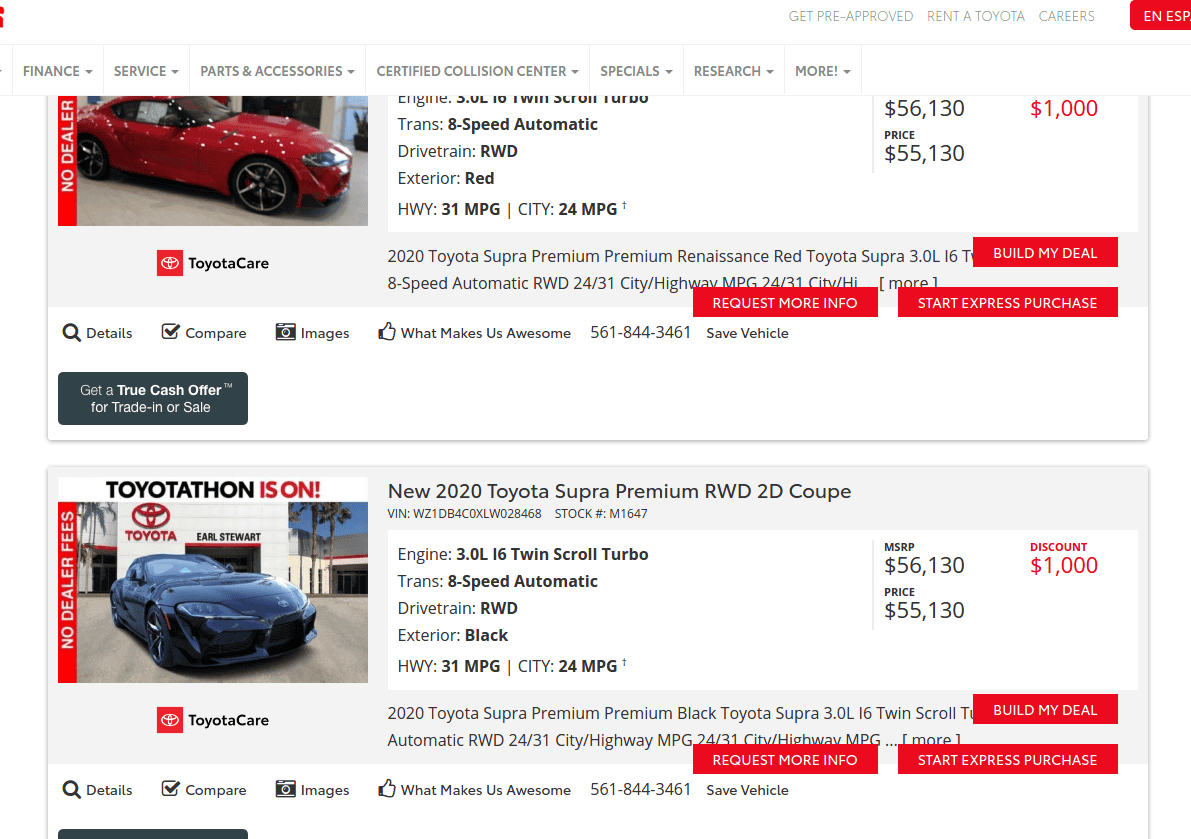Open camera Images icon for red Supra
This screenshot has height=839, width=1191.
tap(286, 333)
